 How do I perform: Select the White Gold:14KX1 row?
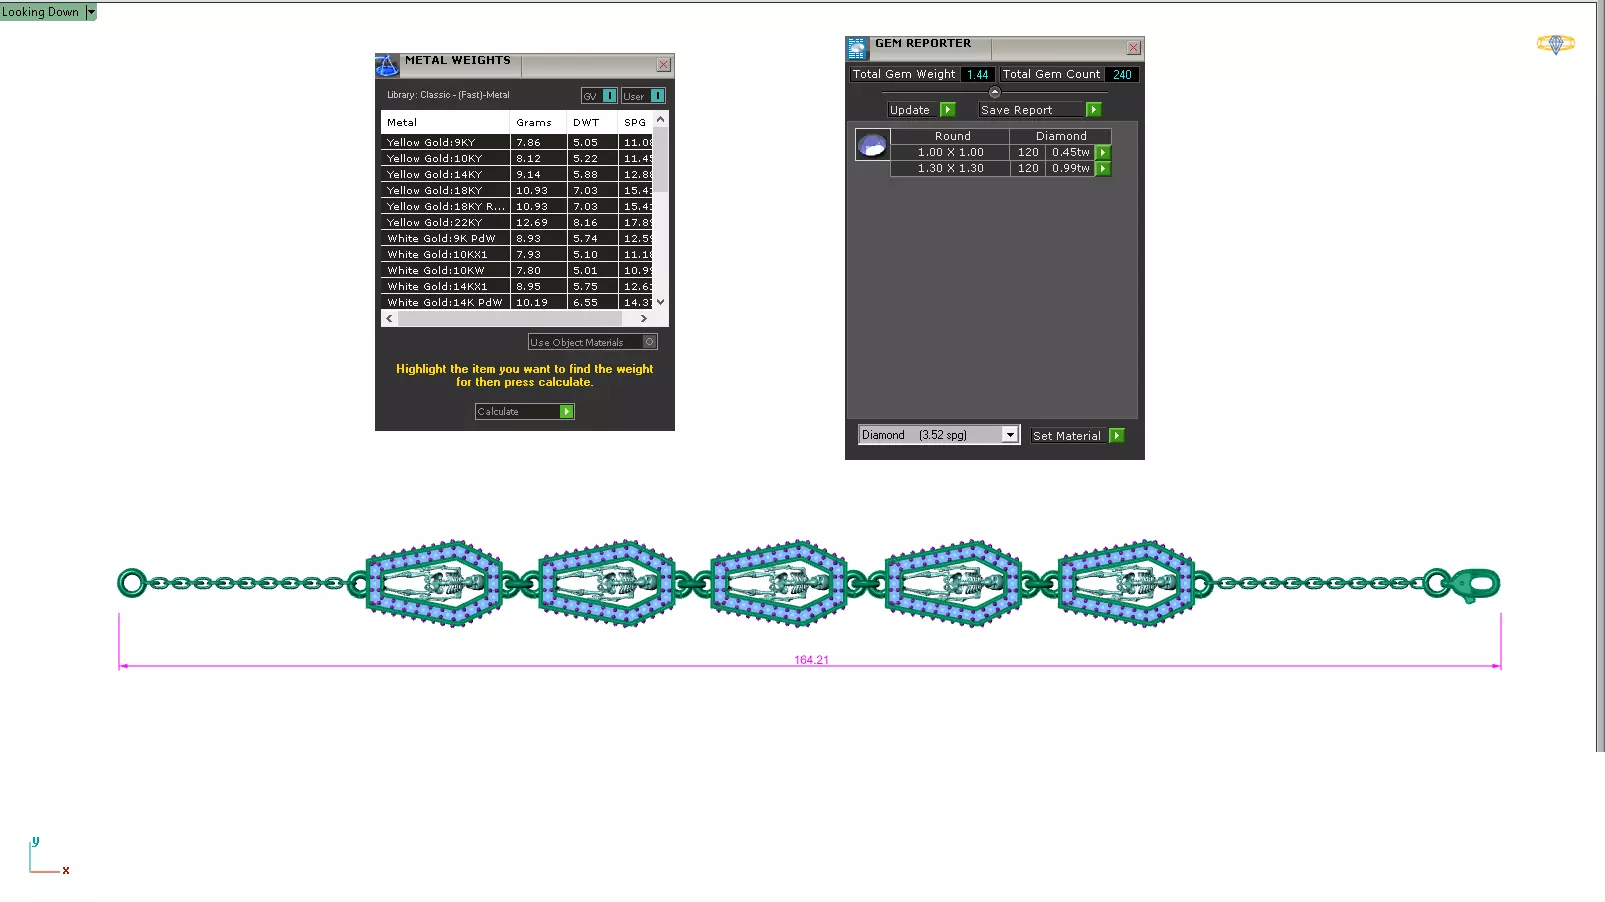click(517, 287)
